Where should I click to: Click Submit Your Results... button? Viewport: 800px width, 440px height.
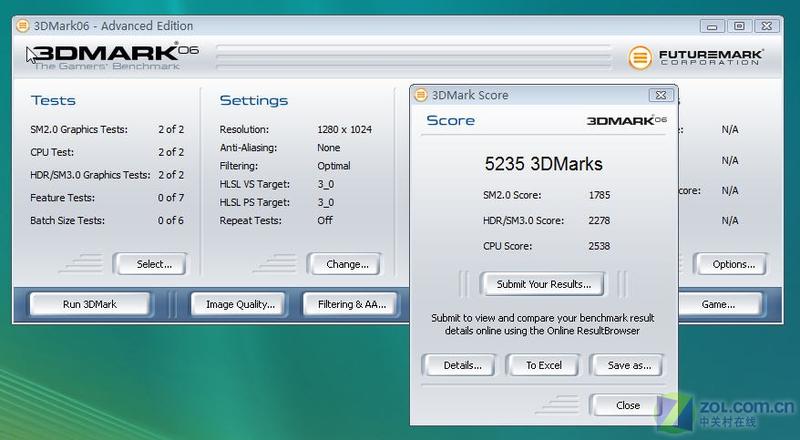[x=542, y=284]
